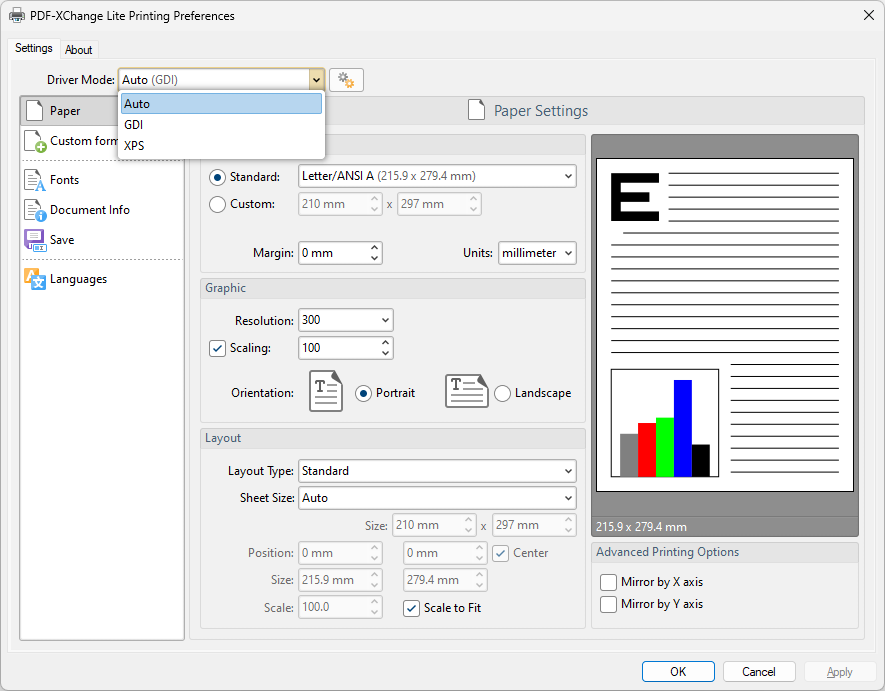Viewport: 885px width, 691px height.
Task: Click the Landscape orientation page icon
Action: (x=466, y=391)
